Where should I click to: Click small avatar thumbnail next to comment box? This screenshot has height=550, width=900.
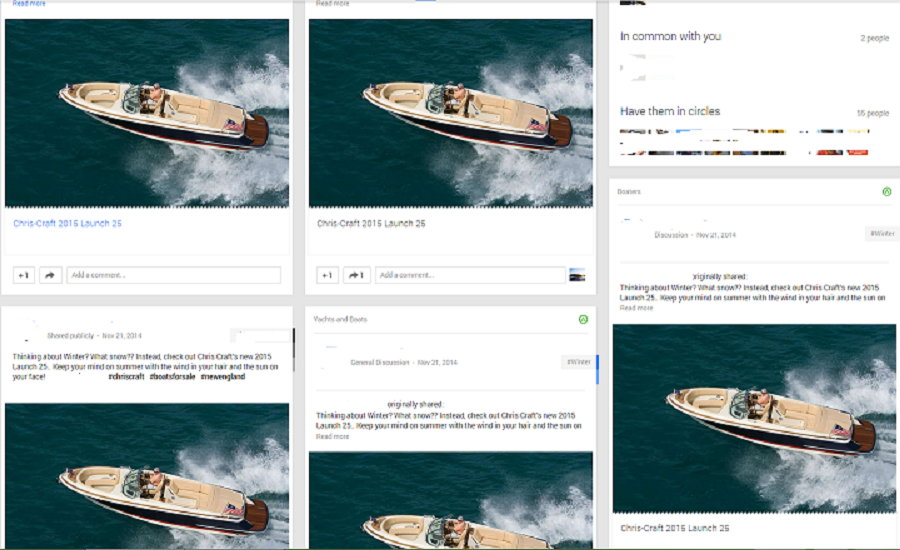577,276
